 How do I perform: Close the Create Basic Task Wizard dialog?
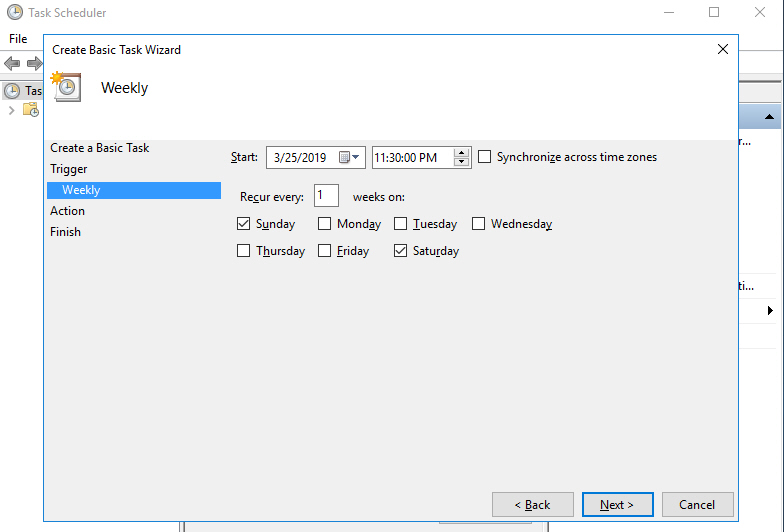click(723, 49)
